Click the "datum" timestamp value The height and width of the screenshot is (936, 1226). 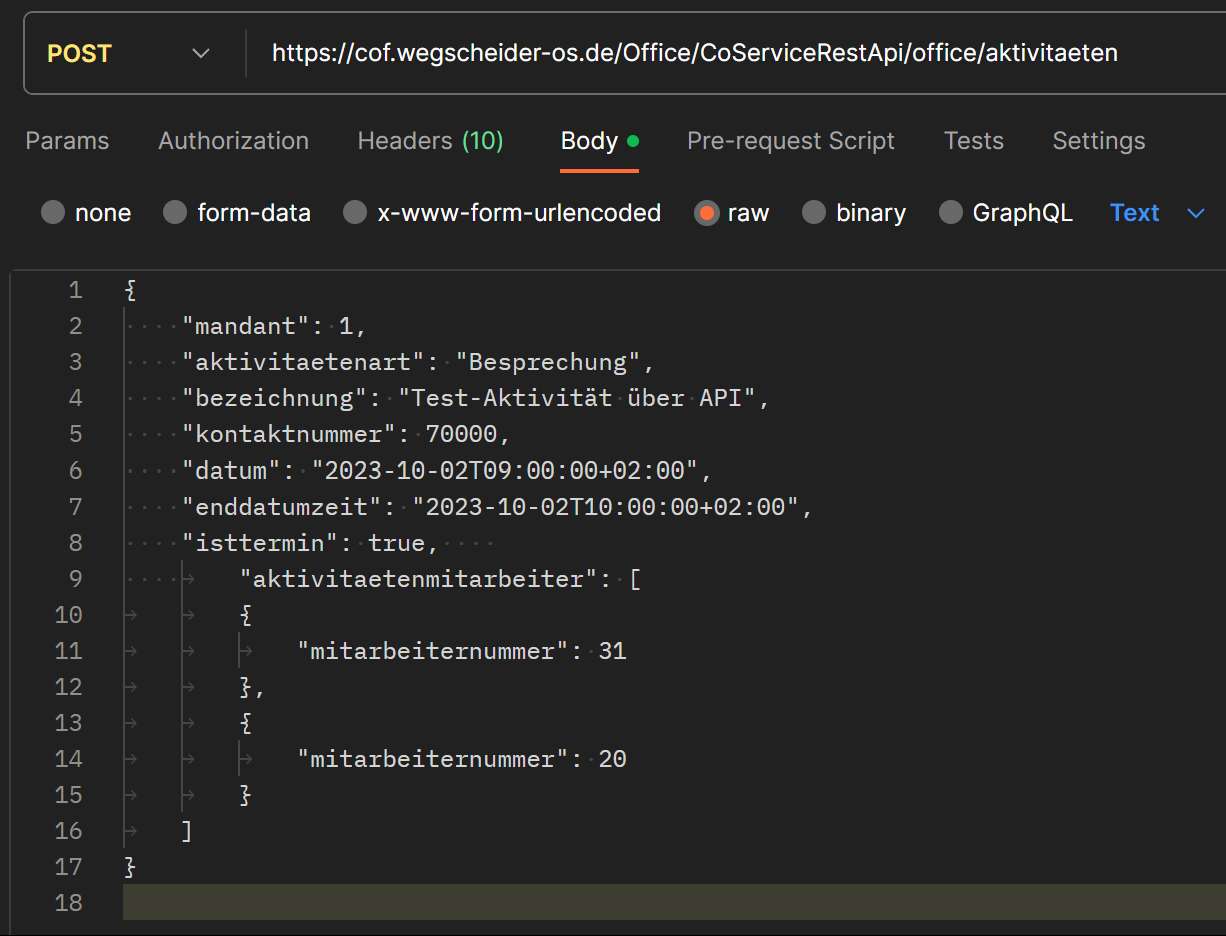pos(504,470)
